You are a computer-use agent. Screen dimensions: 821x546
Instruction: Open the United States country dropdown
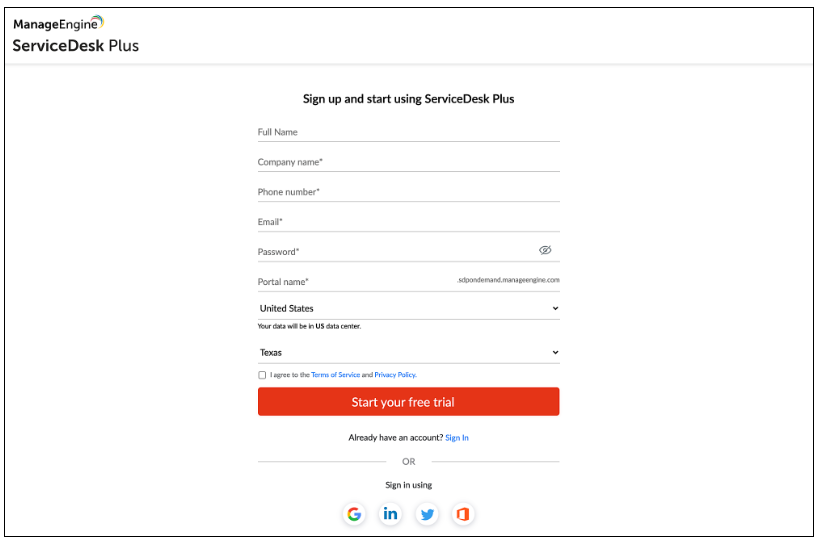click(408, 309)
